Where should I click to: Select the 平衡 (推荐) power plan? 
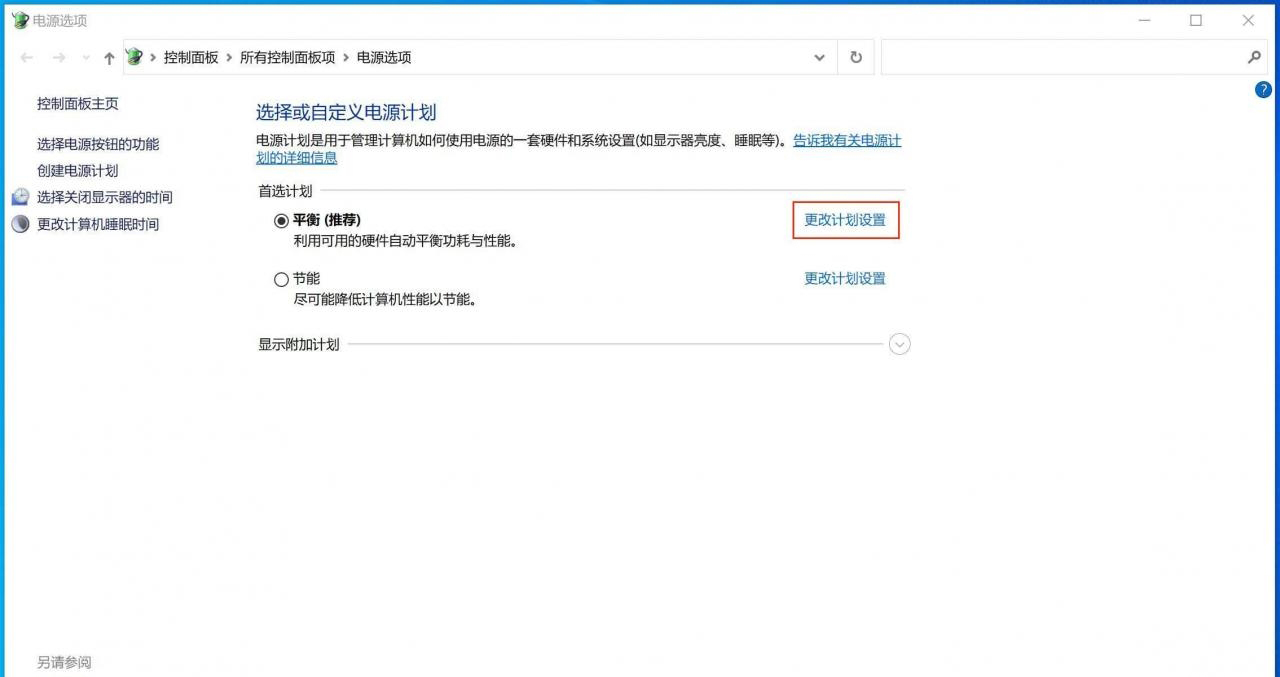pos(281,221)
